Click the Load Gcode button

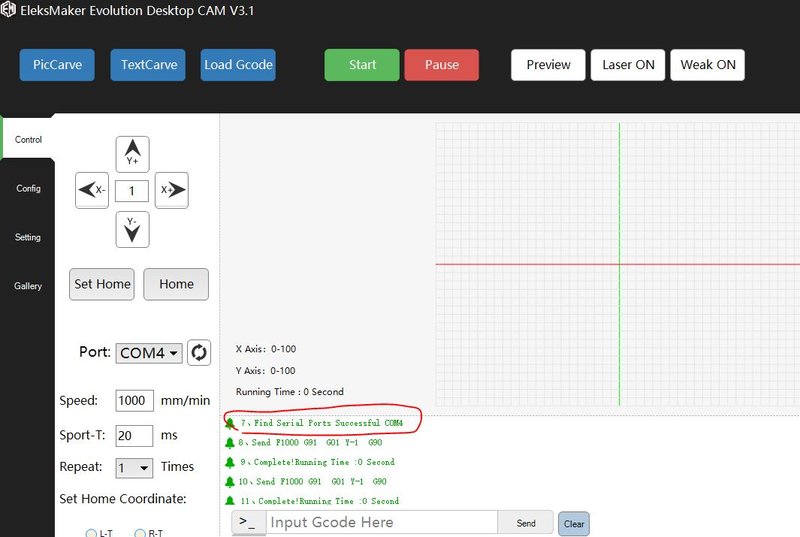(238, 65)
